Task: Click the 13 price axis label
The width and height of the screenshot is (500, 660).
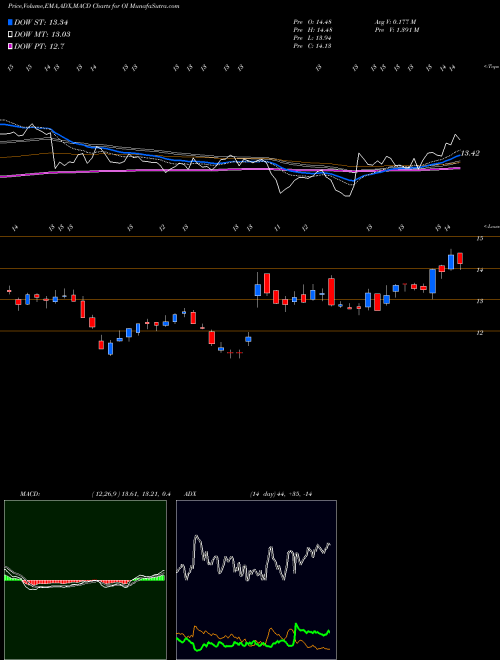Action: (479, 301)
